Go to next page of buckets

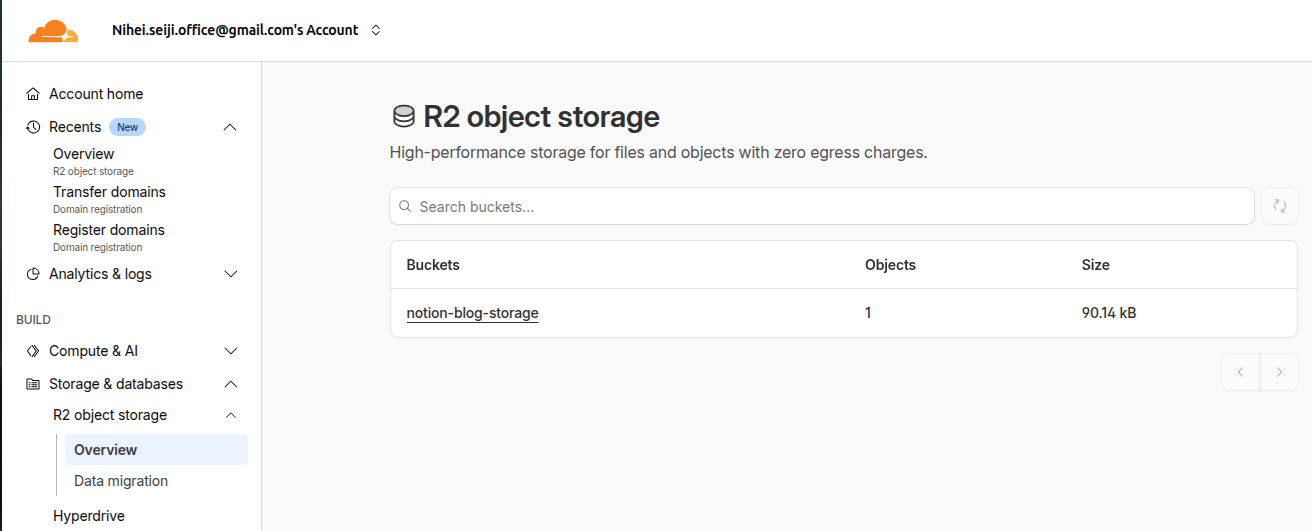click(x=1279, y=372)
